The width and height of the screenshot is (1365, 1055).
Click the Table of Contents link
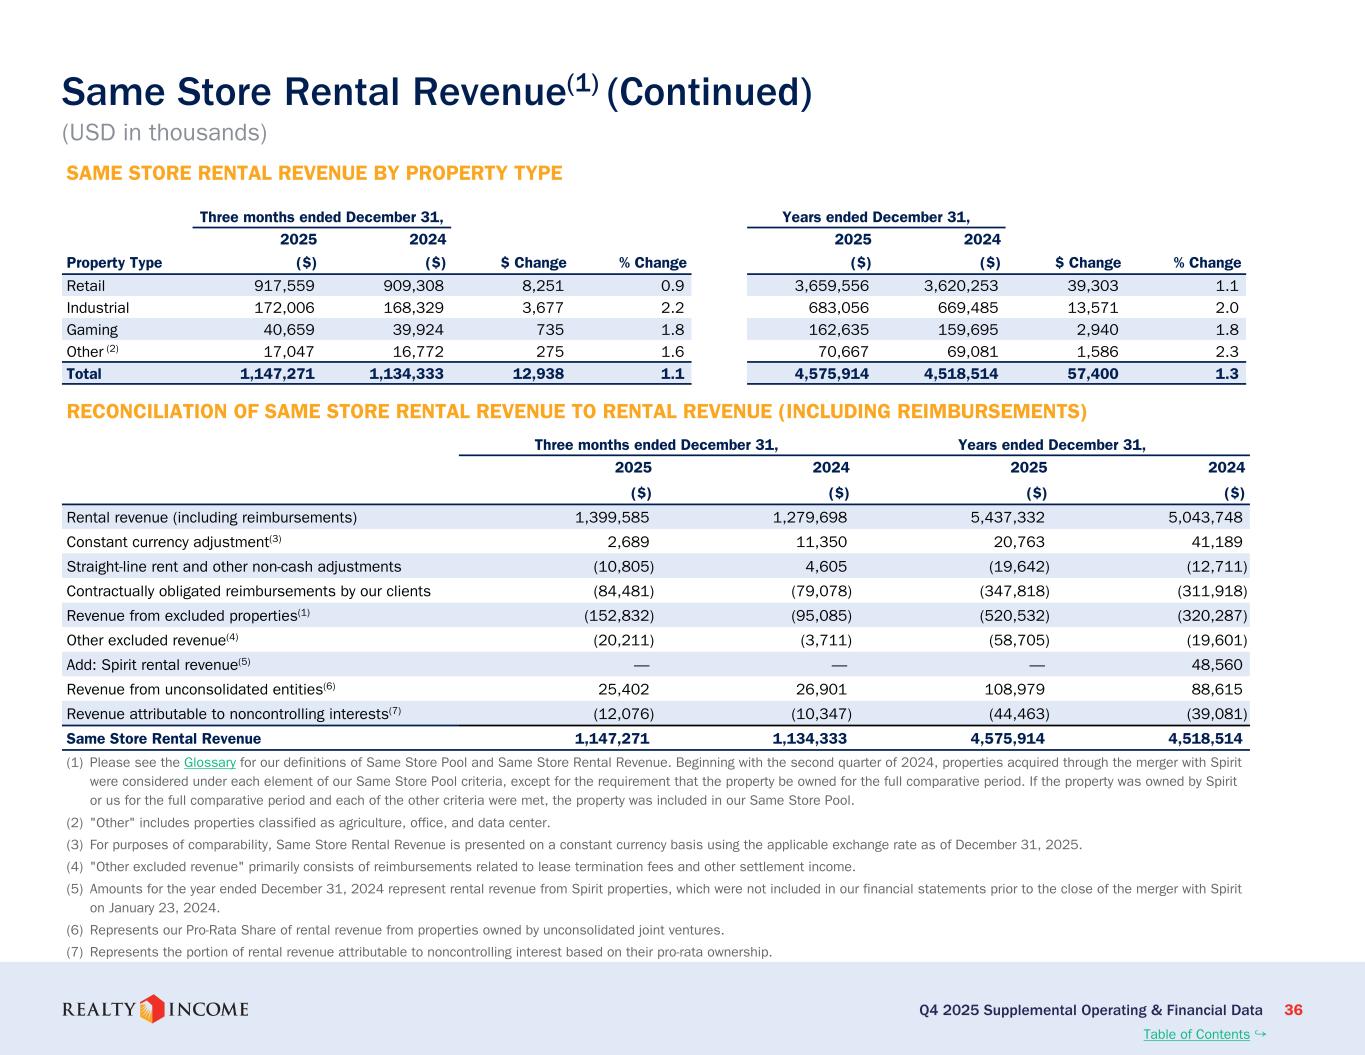coord(1196,1034)
